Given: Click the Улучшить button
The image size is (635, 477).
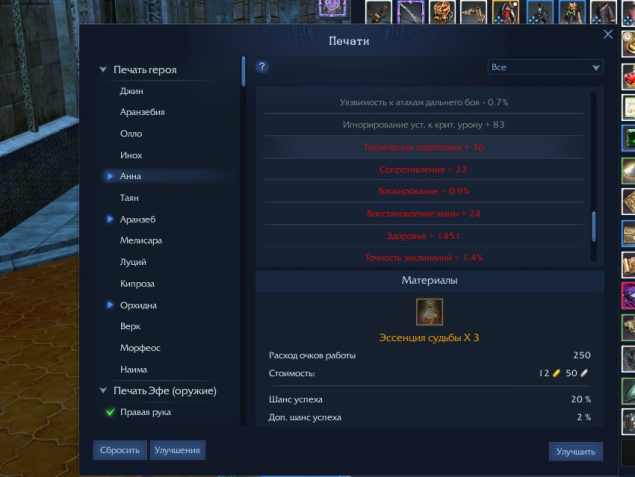Looking at the screenshot, I should pyautogui.click(x=575, y=451).
